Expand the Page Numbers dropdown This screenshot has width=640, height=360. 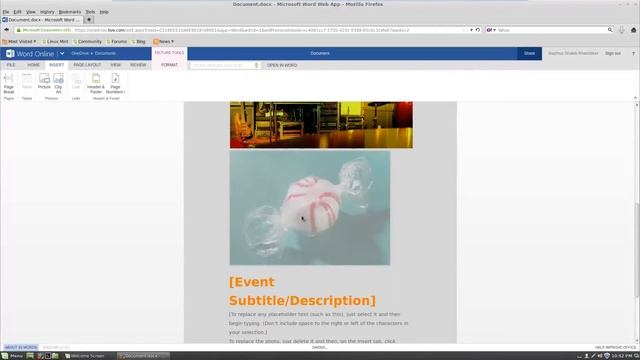pos(116,84)
